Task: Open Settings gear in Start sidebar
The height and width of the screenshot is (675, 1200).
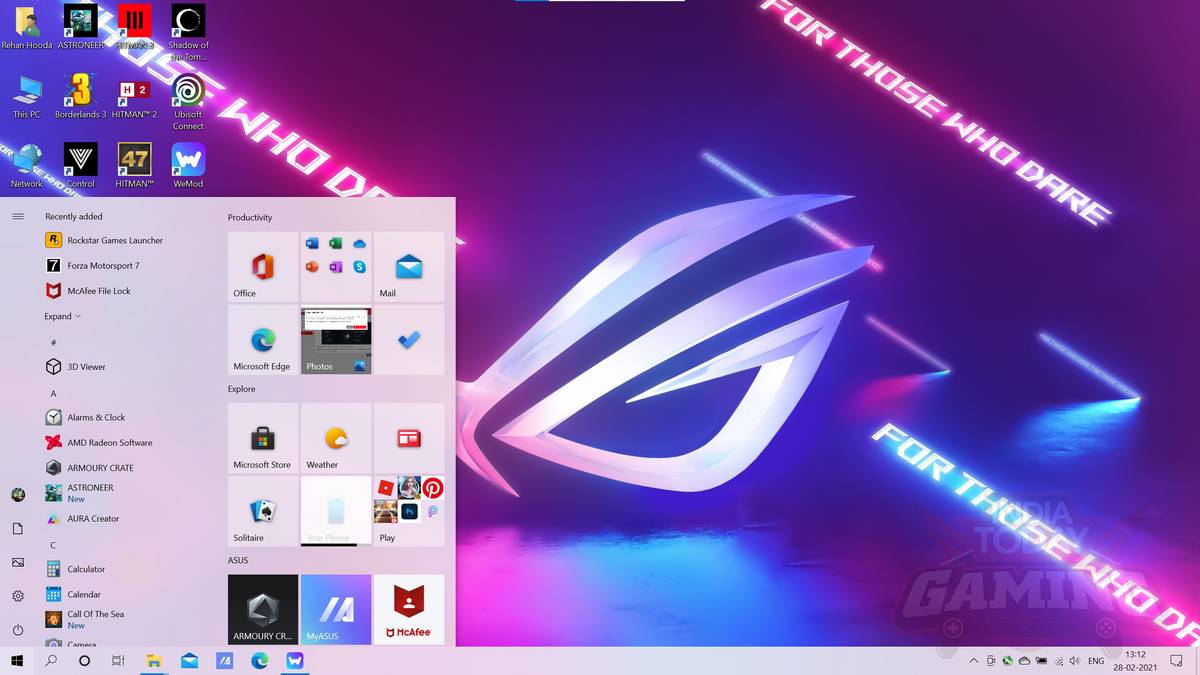Action: (18, 596)
